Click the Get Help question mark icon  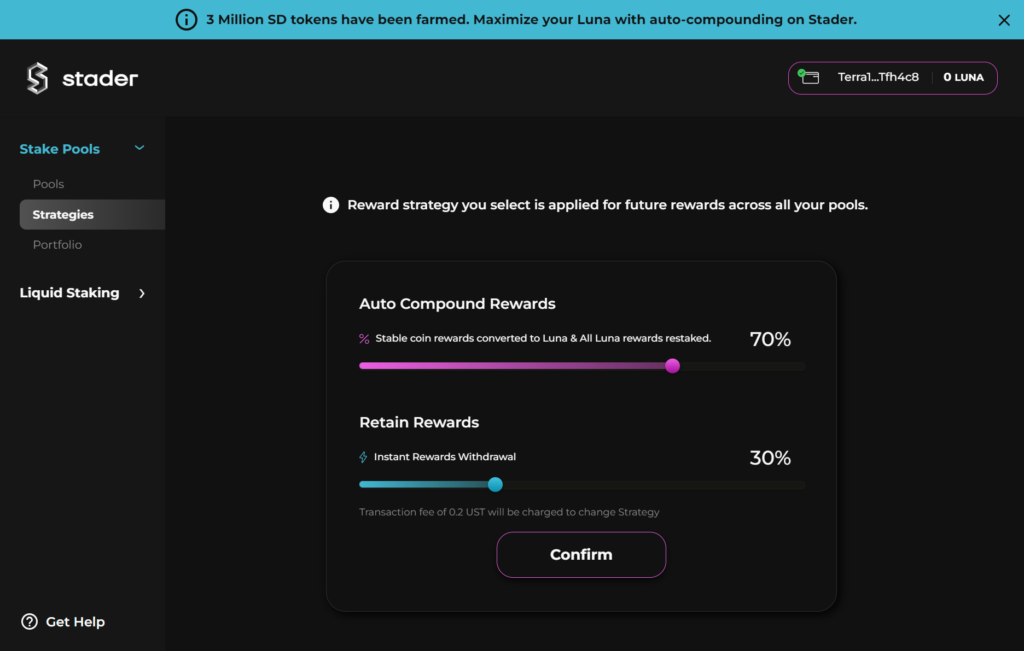[x=29, y=622]
